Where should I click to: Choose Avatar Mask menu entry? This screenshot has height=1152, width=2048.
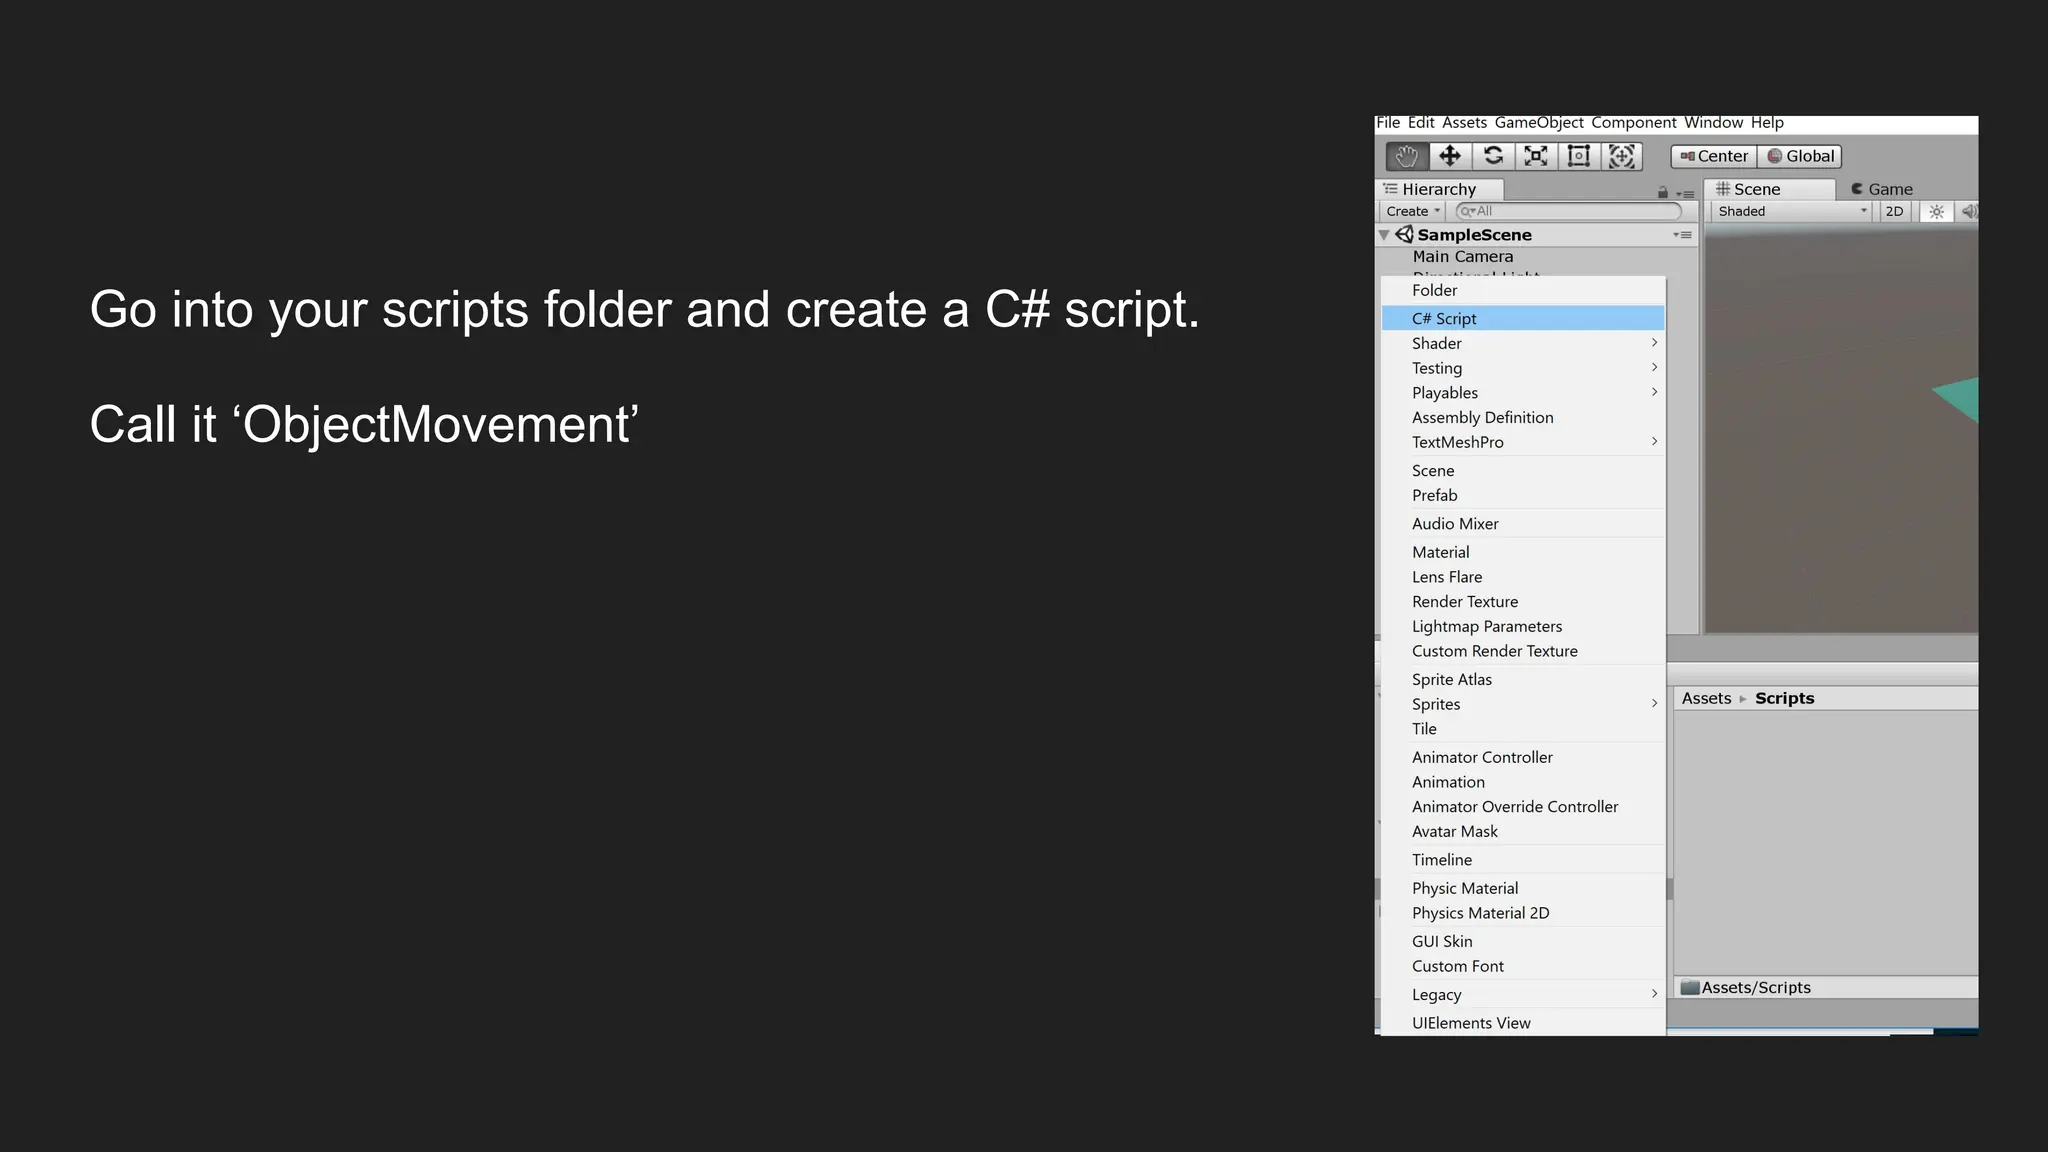coord(1523,832)
